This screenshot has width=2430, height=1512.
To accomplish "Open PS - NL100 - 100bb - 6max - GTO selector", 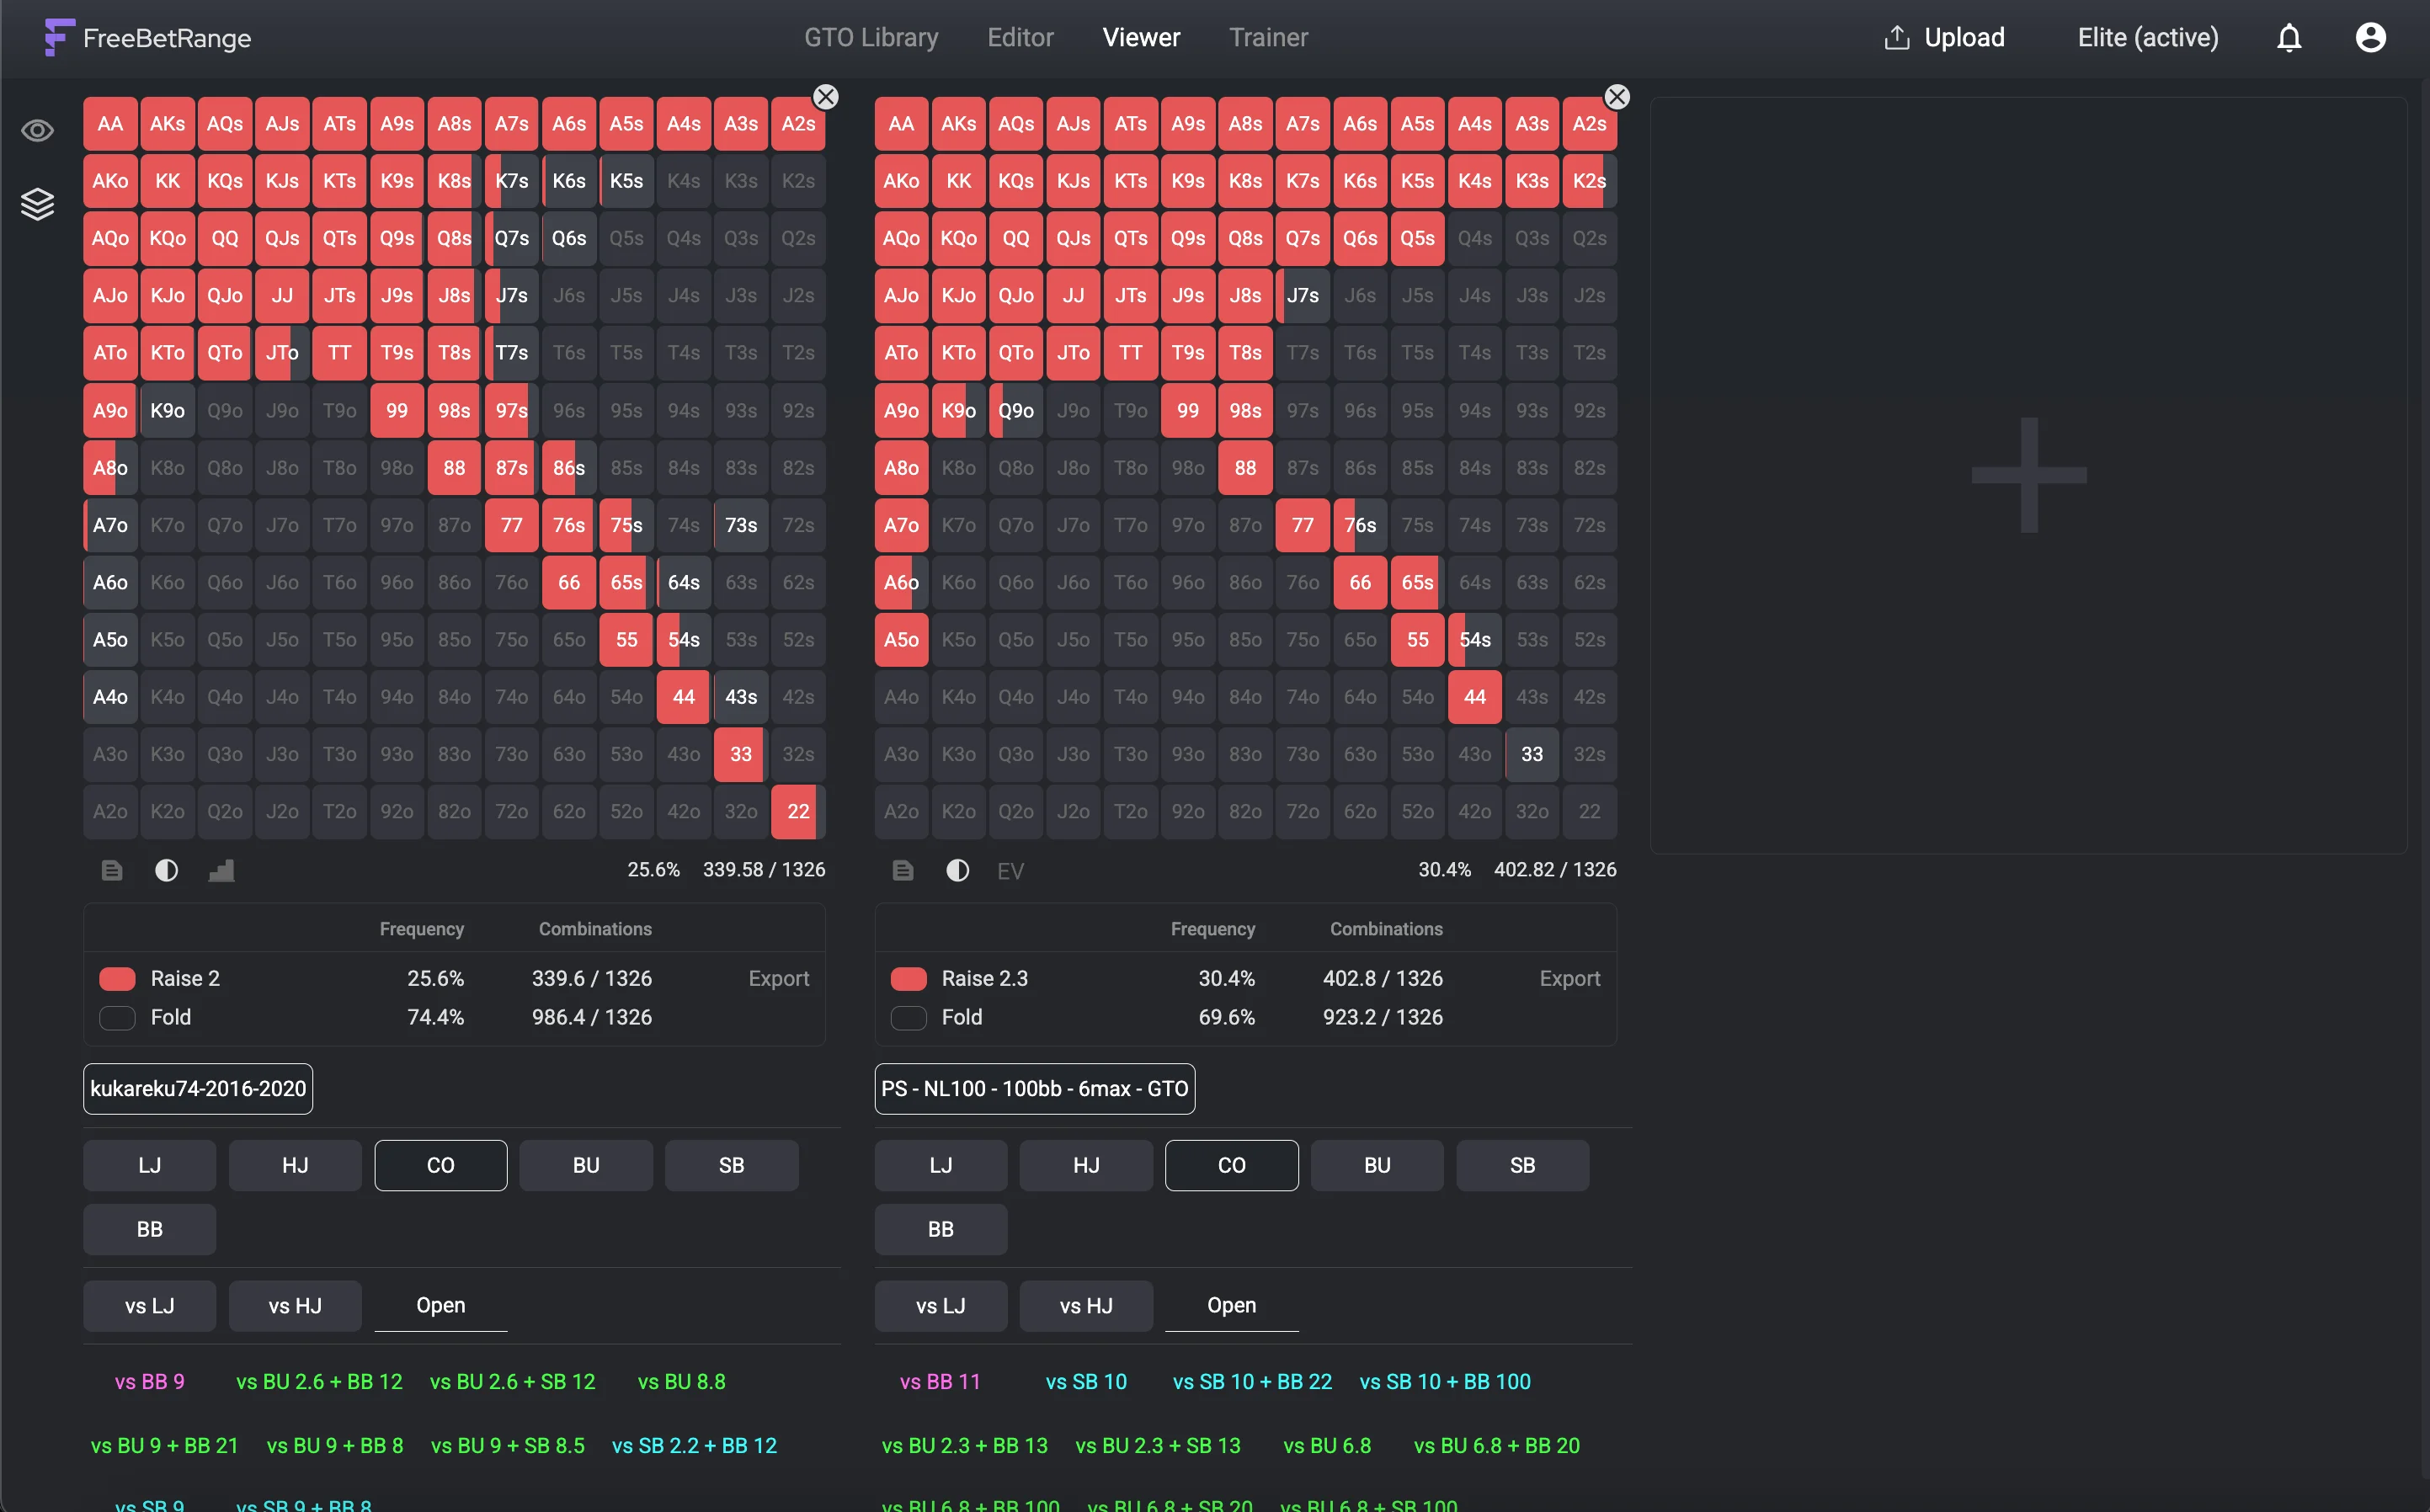I will (x=1034, y=1088).
